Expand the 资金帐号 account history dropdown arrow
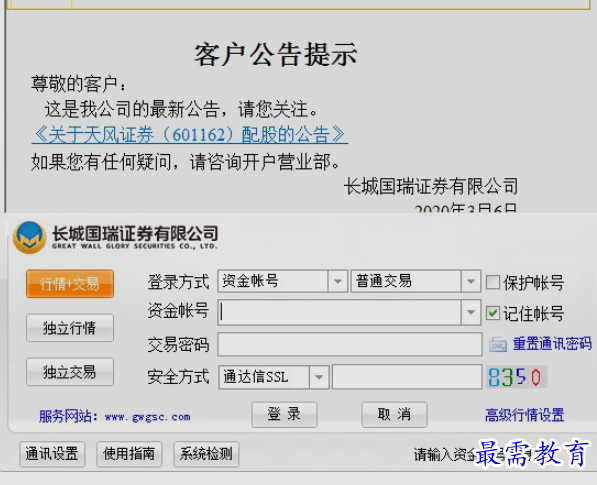Viewport: 597px width, 485px height. (x=471, y=312)
